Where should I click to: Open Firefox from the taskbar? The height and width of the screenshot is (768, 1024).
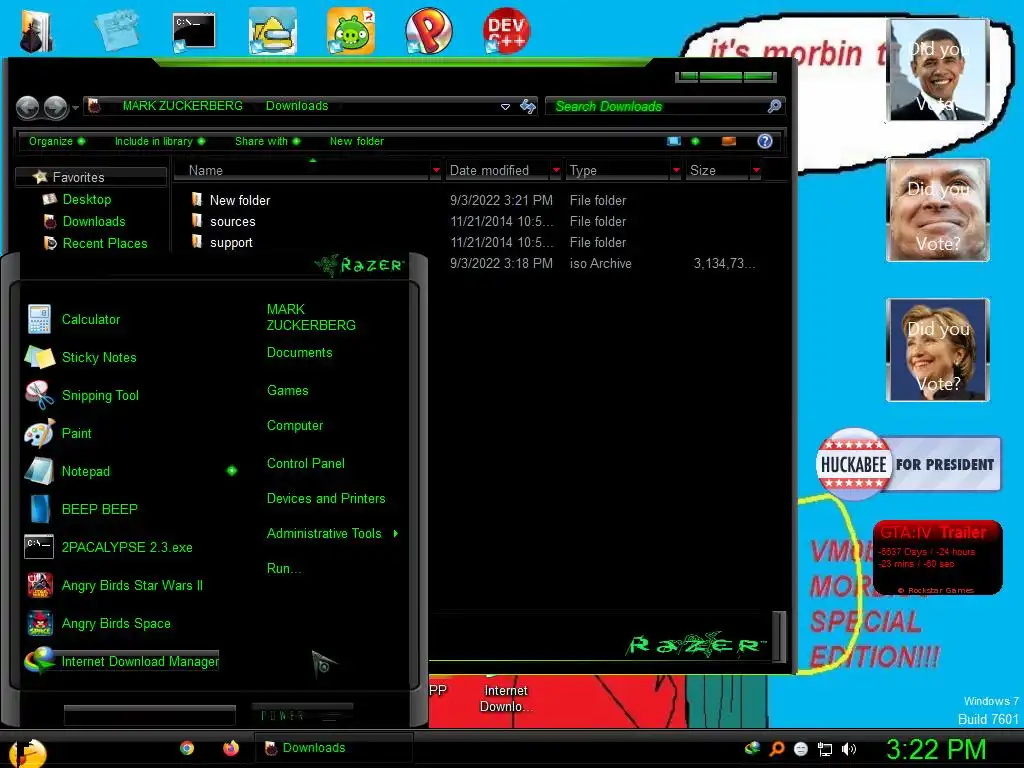pyautogui.click(x=231, y=748)
